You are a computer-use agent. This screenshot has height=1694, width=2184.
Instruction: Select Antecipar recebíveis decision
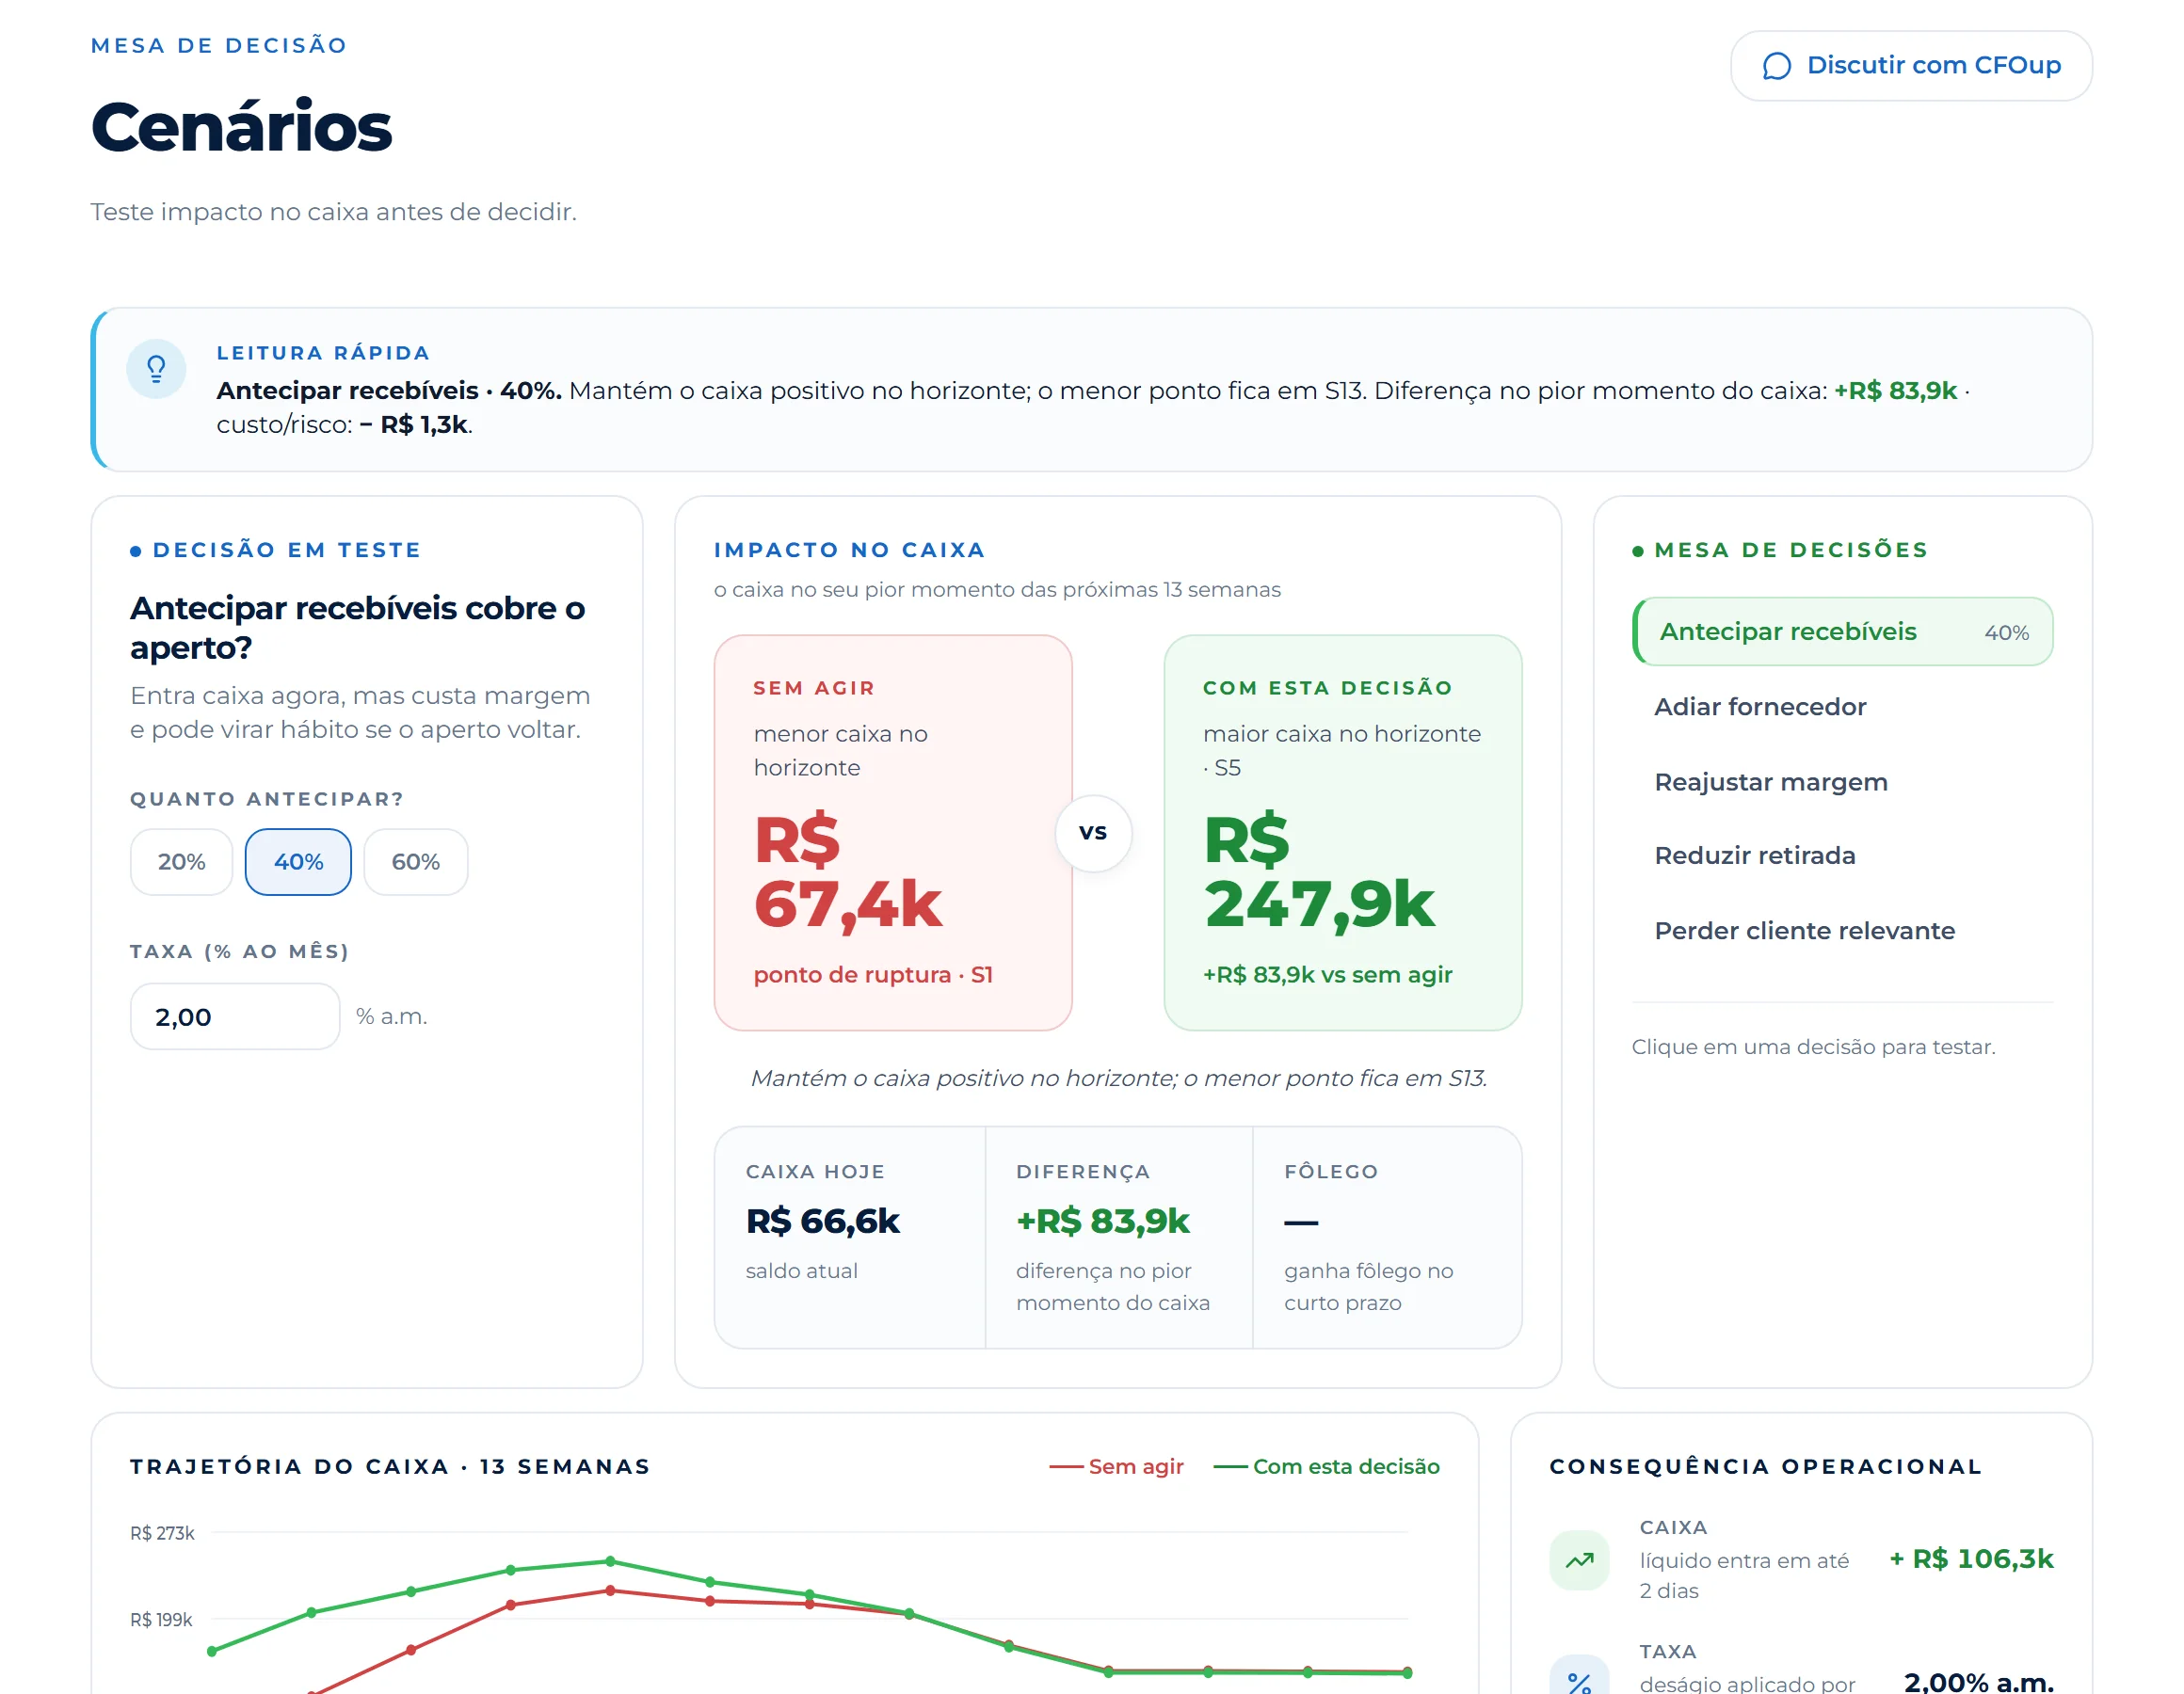tap(1842, 632)
